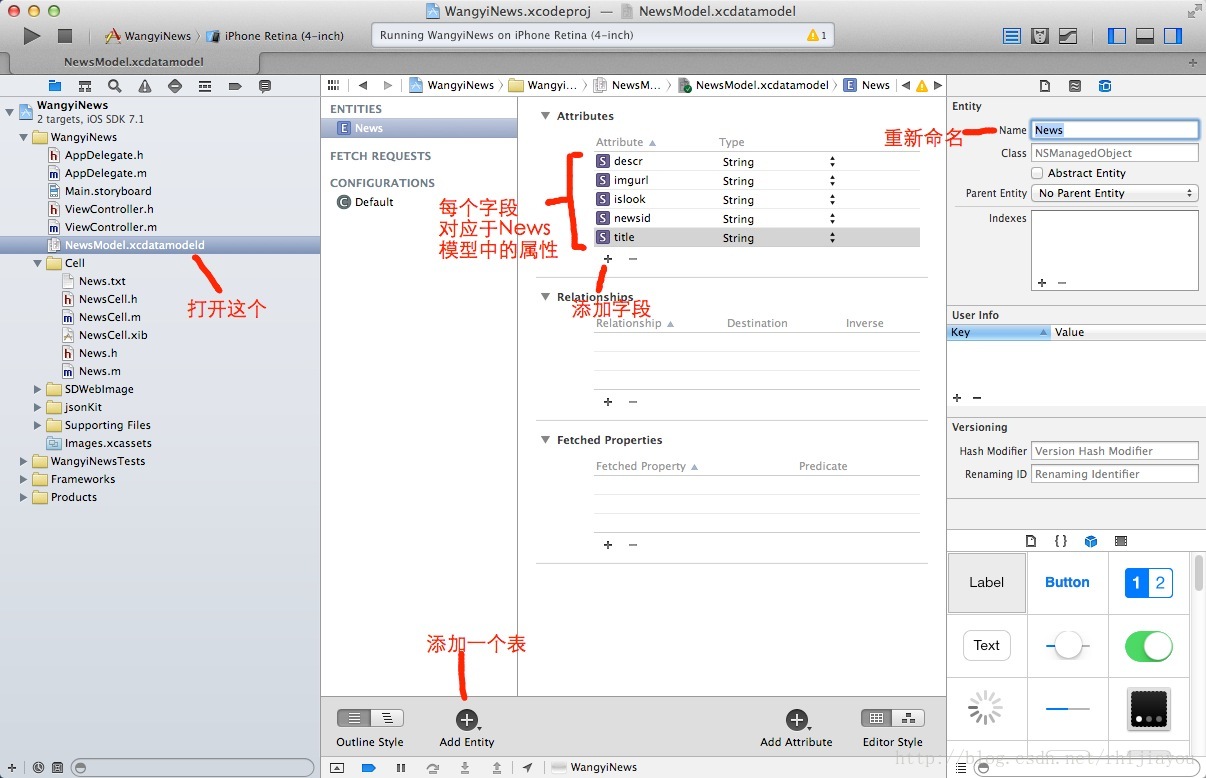Click WangyiNews in jump bar breadcrumb

(x=452, y=85)
